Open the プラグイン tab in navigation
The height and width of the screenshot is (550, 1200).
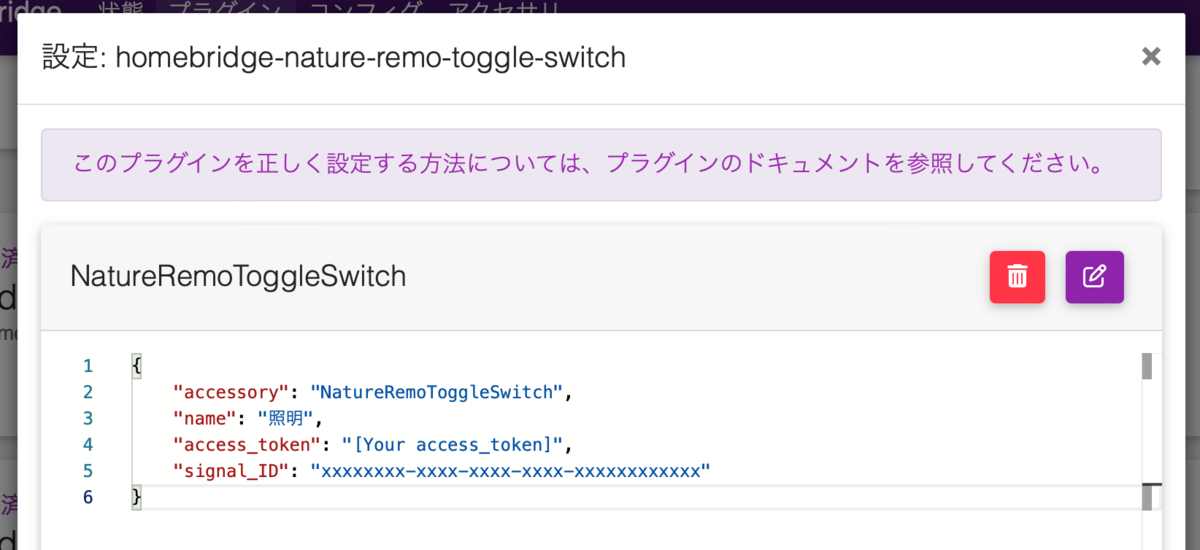click(224, 9)
